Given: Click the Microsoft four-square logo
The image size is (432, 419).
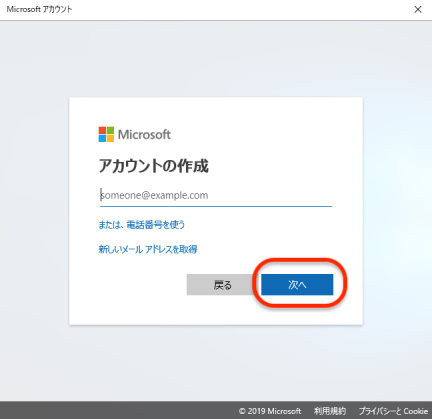Looking at the screenshot, I should click(x=106, y=134).
